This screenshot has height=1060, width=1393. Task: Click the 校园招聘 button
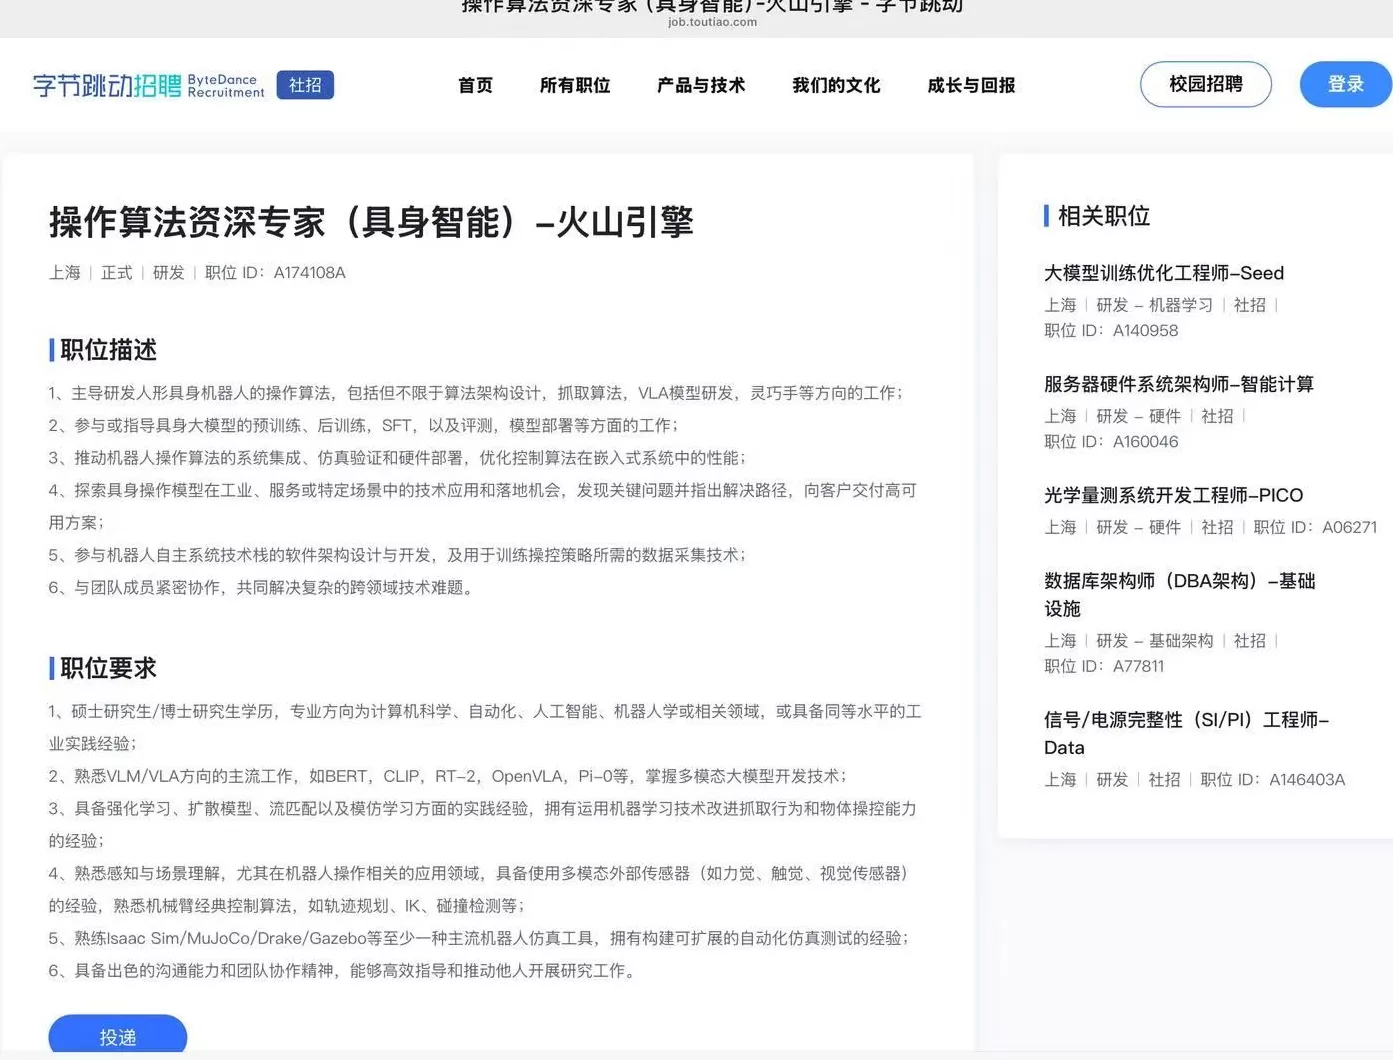pos(1205,84)
